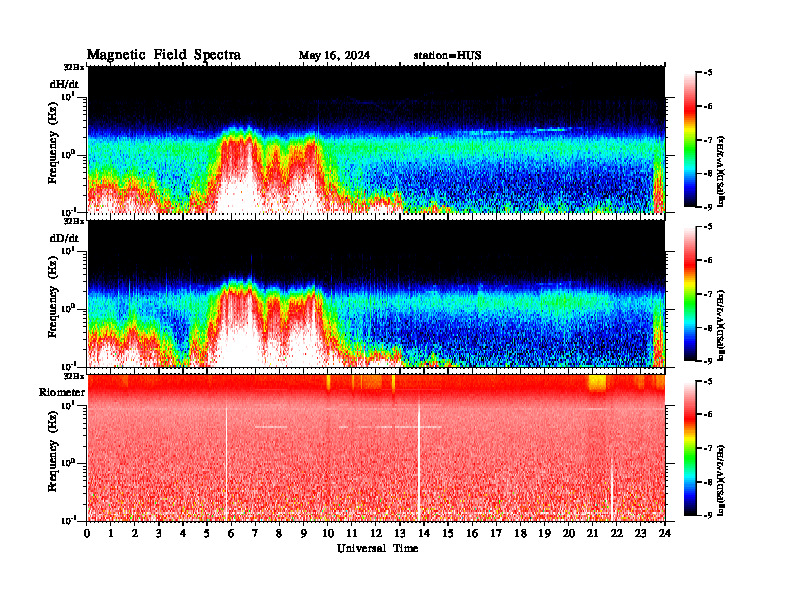Click hour '12' on the time axis

click(376, 533)
